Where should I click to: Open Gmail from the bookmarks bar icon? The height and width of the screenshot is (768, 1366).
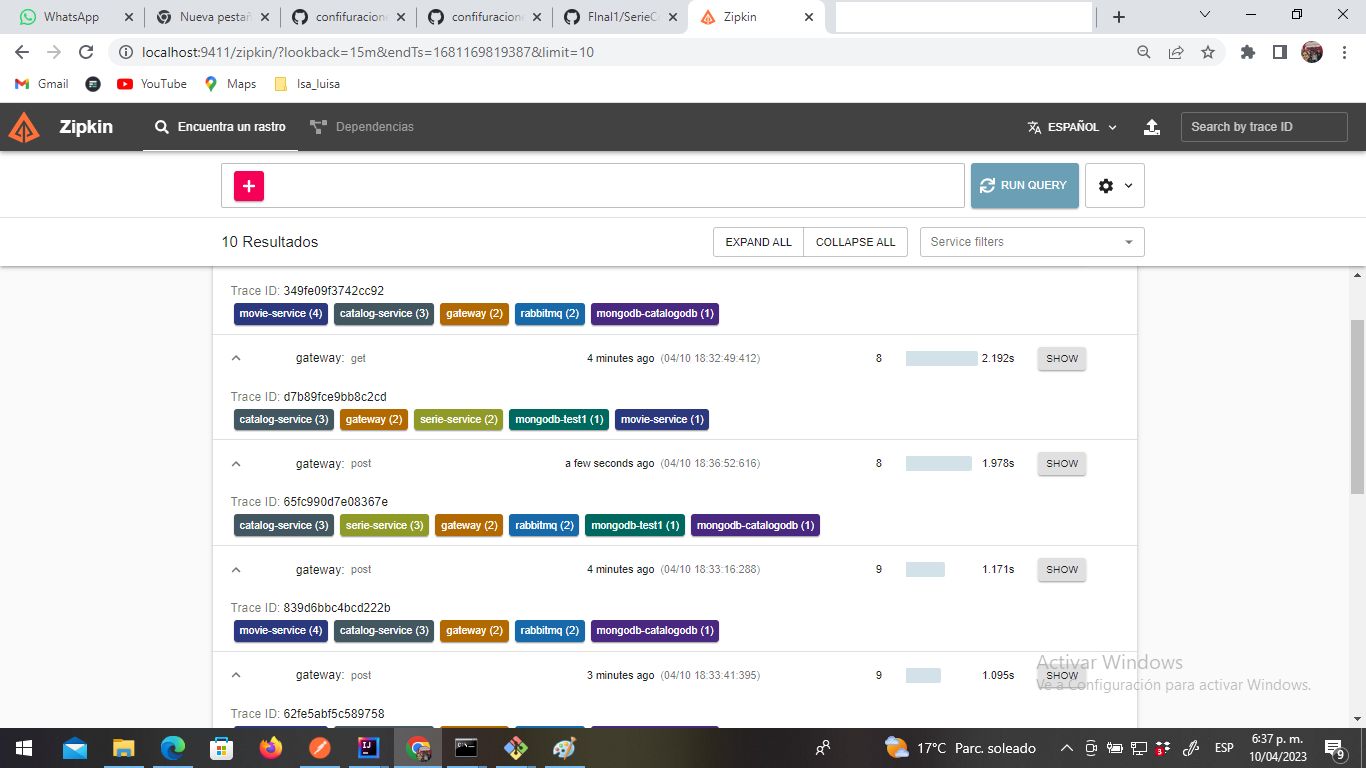click(x=21, y=84)
